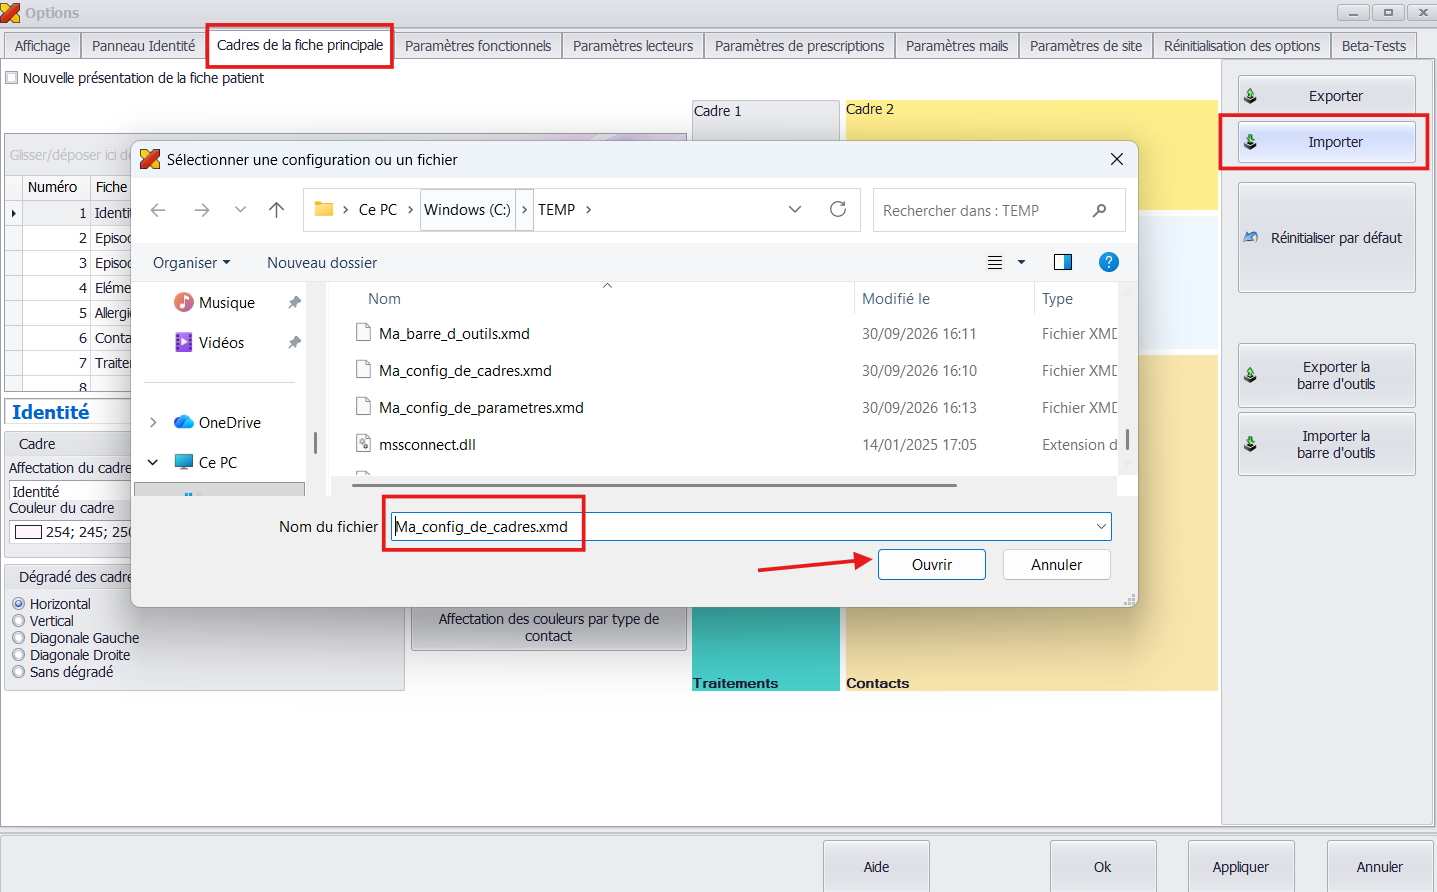
Task: Open the file name dropdown arrow
Action: [1101, 527]
